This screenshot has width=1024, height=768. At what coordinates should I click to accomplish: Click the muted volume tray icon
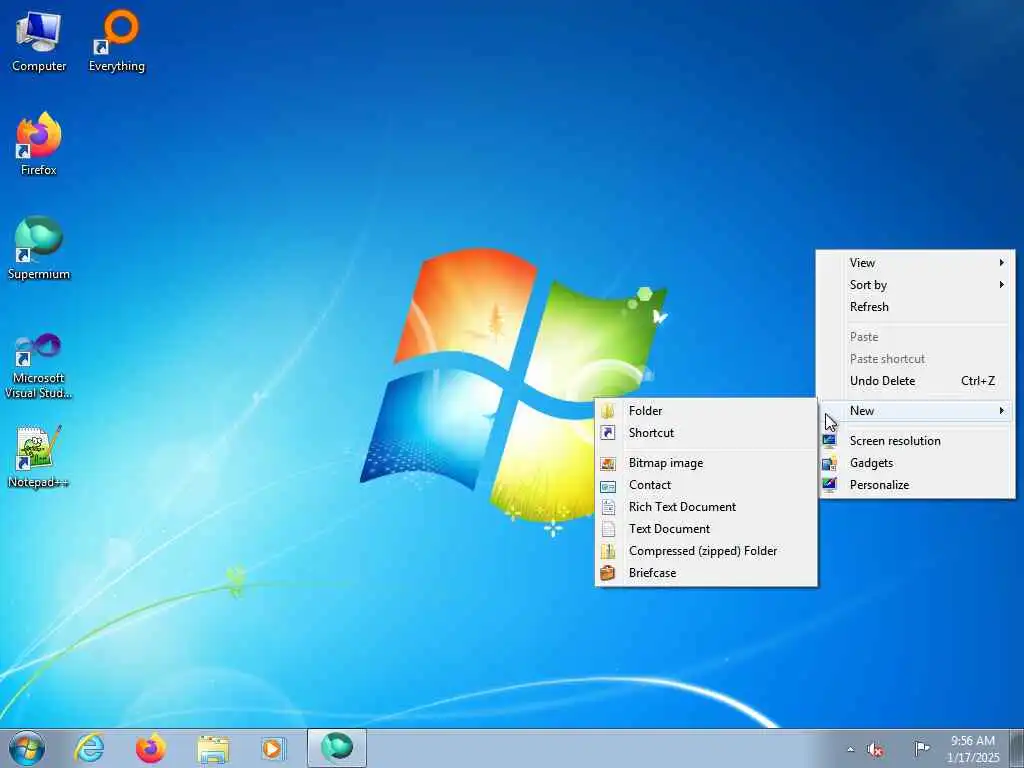(x=875, y=749)
